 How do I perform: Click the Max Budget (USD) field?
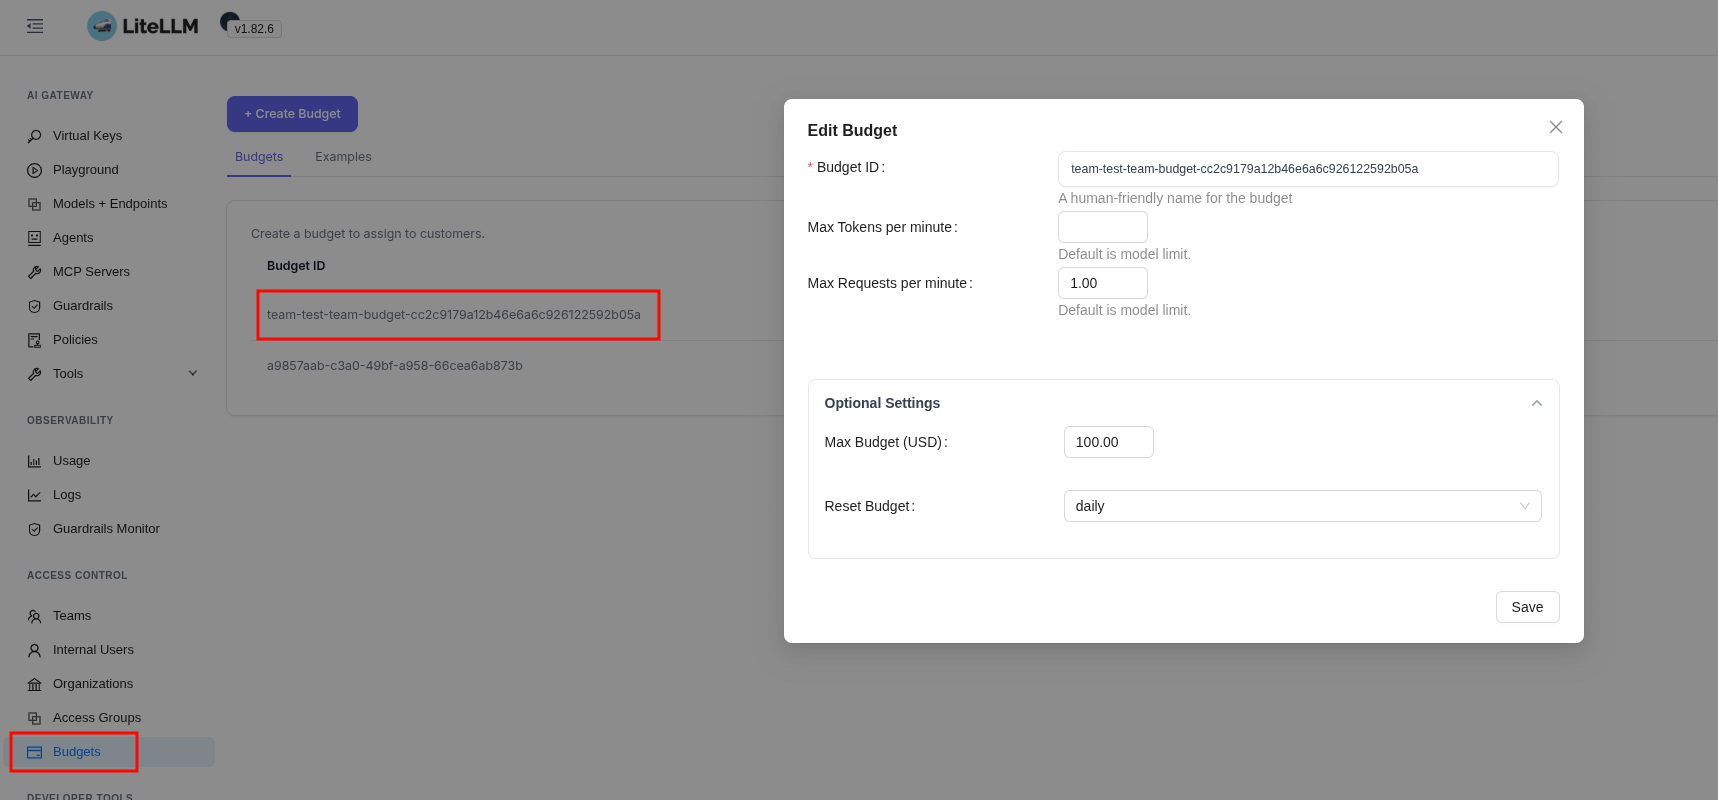(1108, 442)
